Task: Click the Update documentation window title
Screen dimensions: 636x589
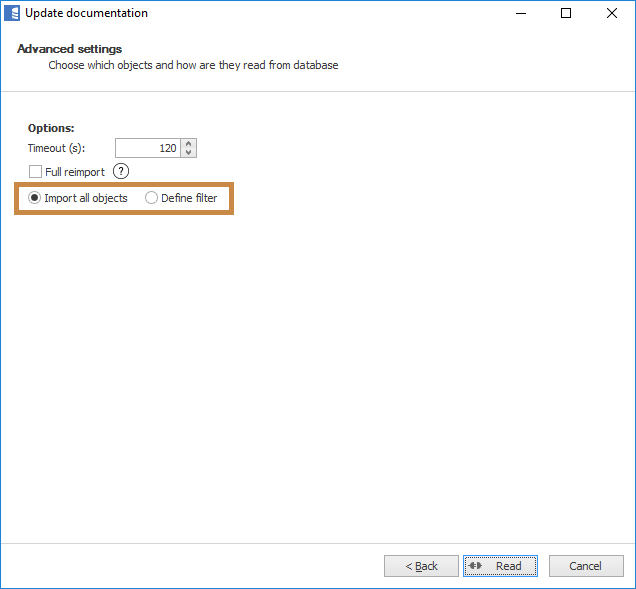Action: click(86, 14)
